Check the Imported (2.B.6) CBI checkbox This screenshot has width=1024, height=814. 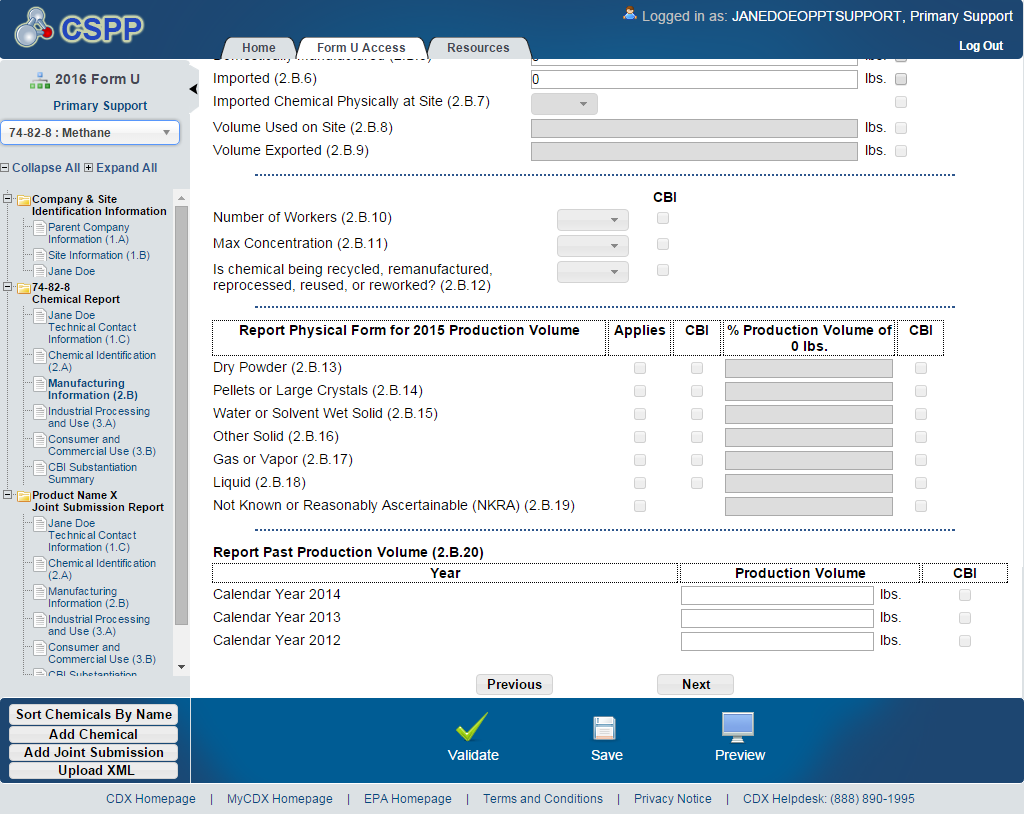tap(901, 79)
